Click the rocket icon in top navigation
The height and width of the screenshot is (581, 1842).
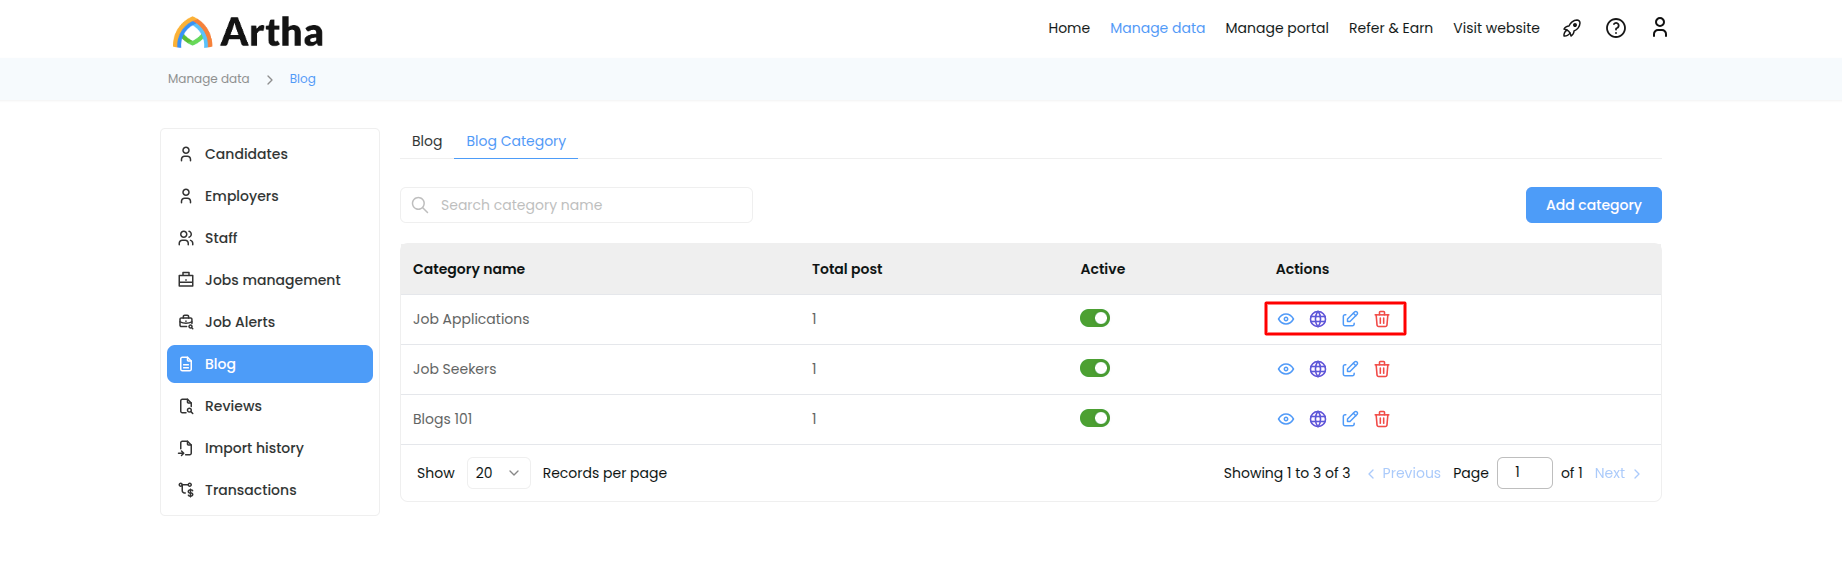tap(1571, 28)
